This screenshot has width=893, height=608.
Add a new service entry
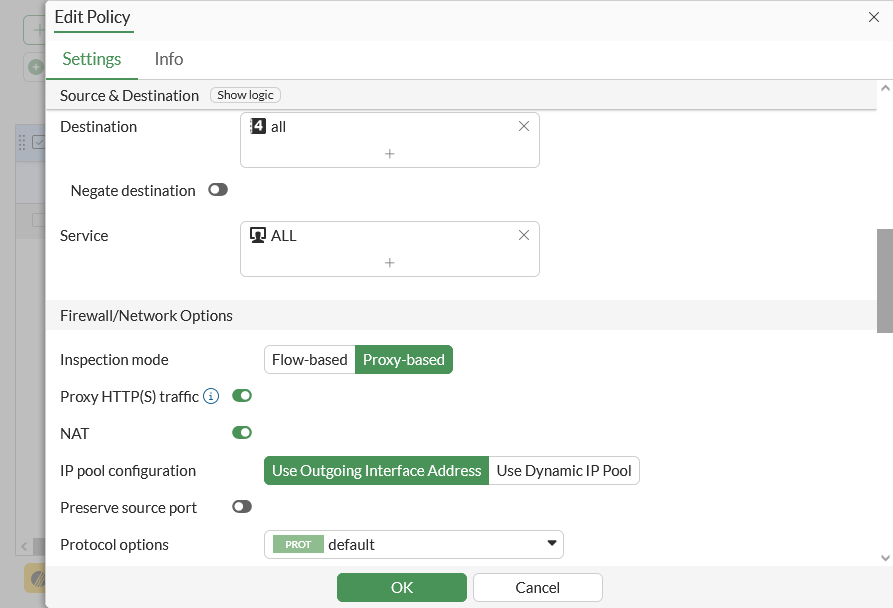click(390, 262)
